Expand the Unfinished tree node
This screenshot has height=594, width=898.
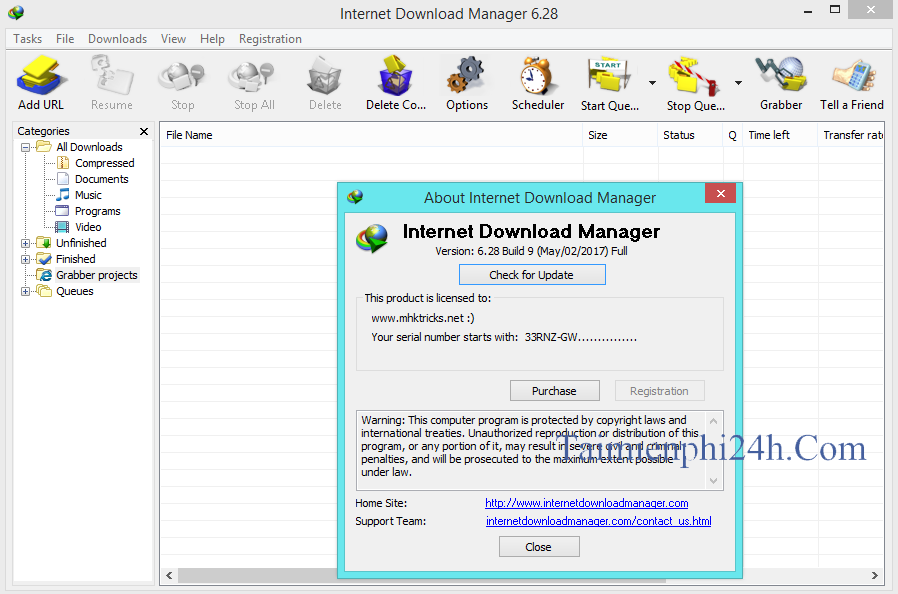(x=25, y=243)
